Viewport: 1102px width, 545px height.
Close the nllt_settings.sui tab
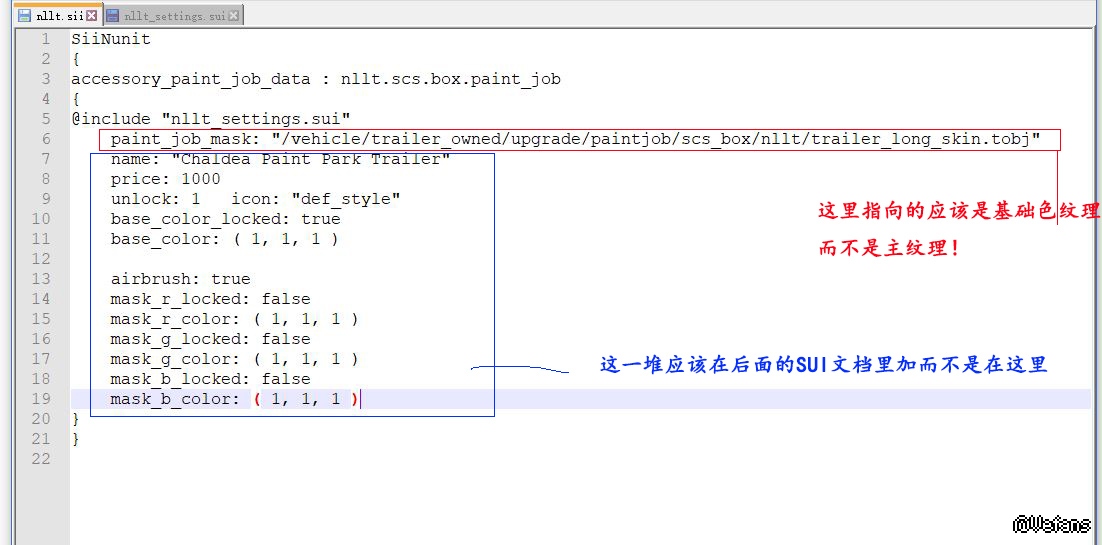(x=233, y=15)
